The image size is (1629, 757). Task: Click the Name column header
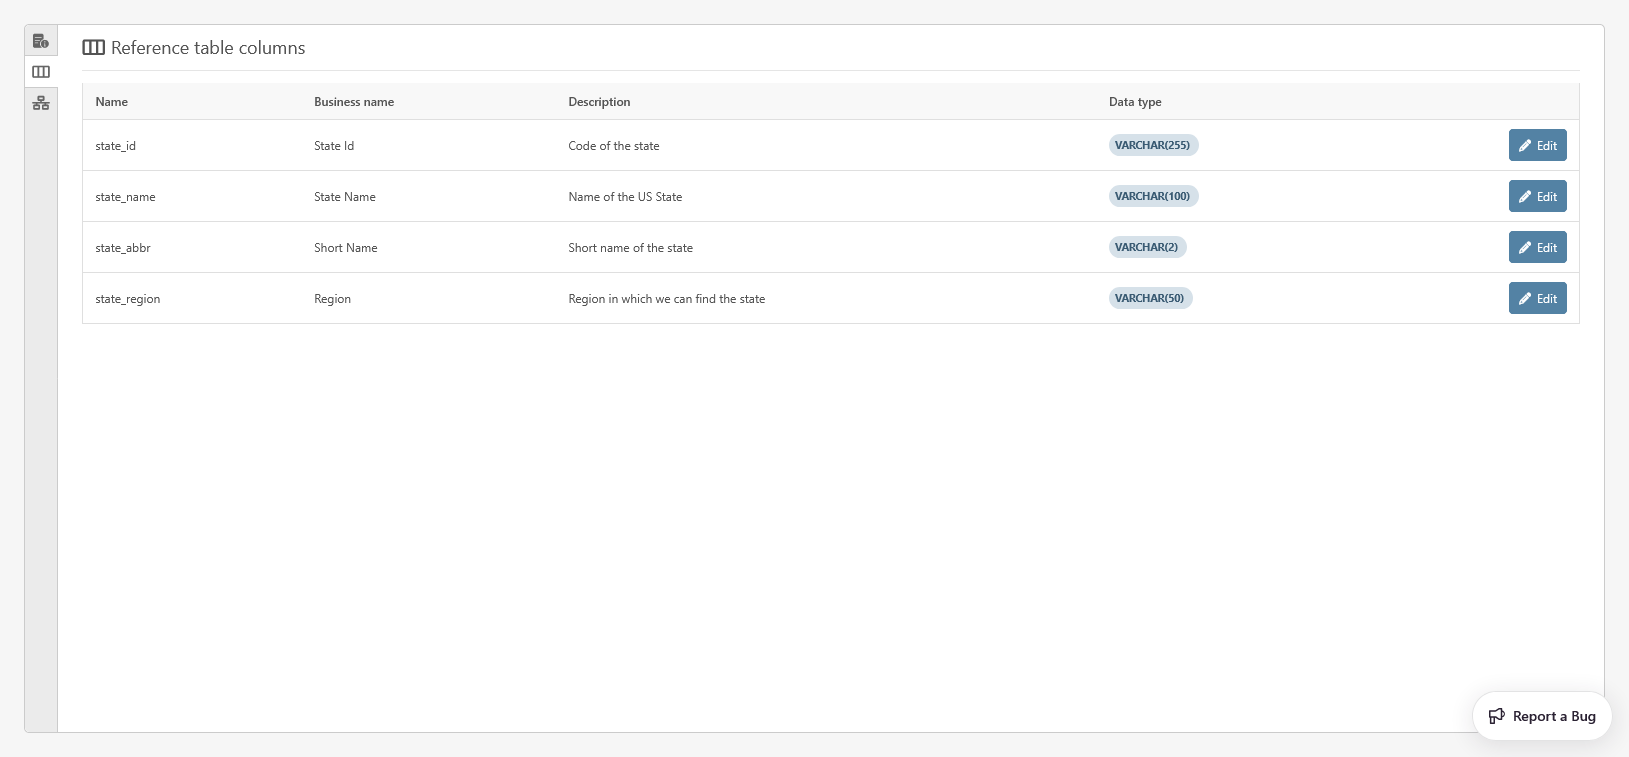tap(112, 102)
